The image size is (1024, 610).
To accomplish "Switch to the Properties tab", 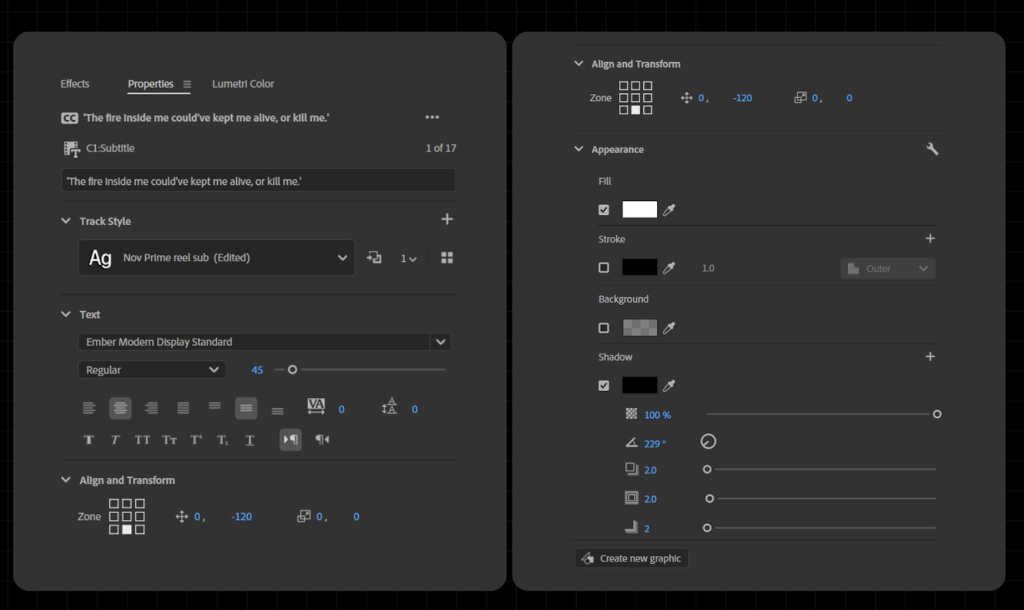I will [150, 84].
